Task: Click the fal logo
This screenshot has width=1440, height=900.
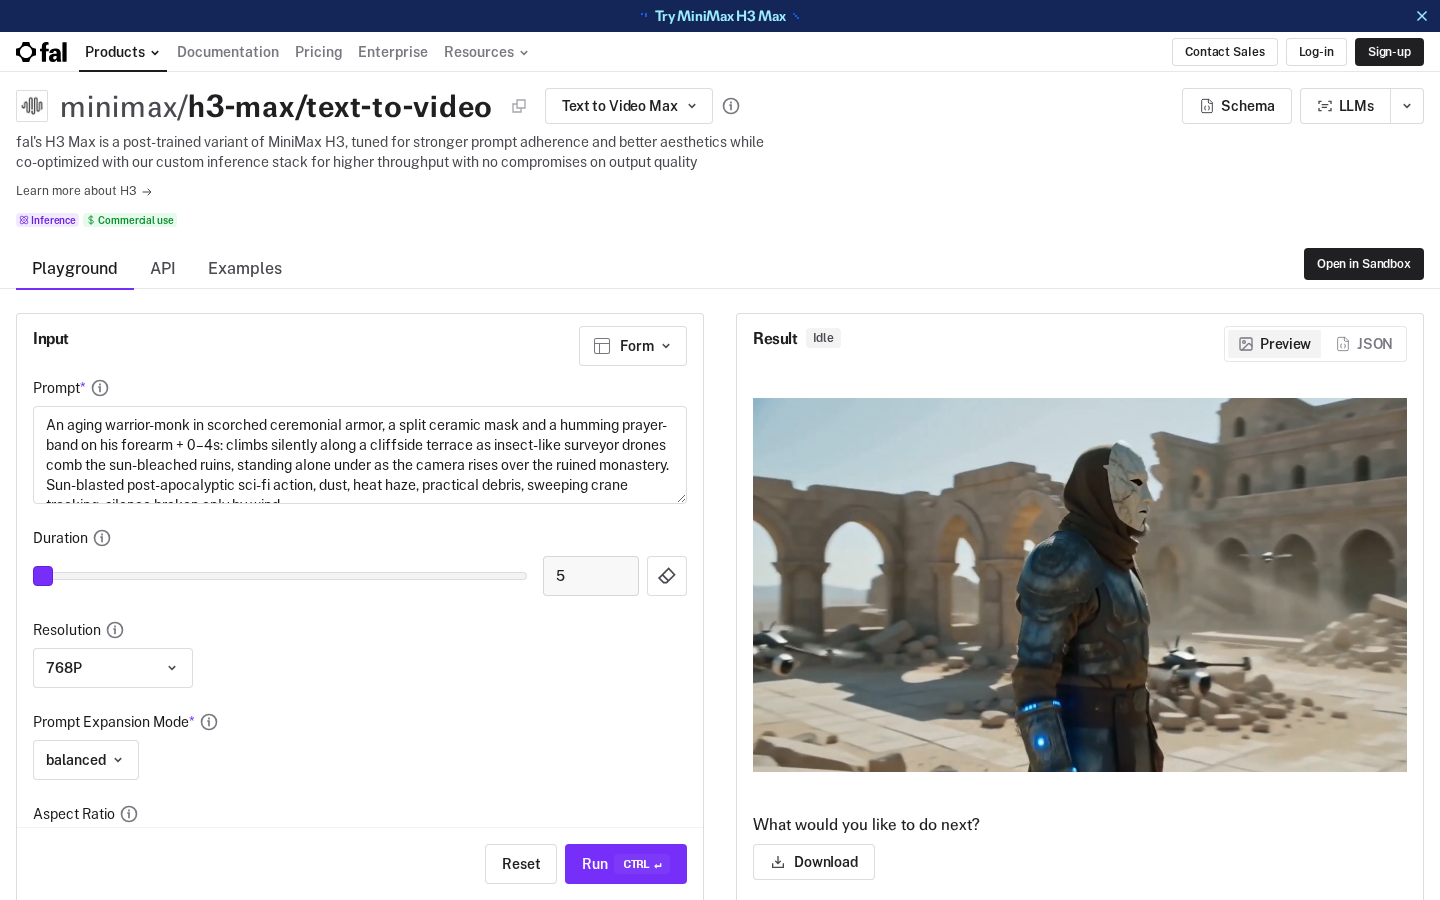Action: tap(41, 52)
